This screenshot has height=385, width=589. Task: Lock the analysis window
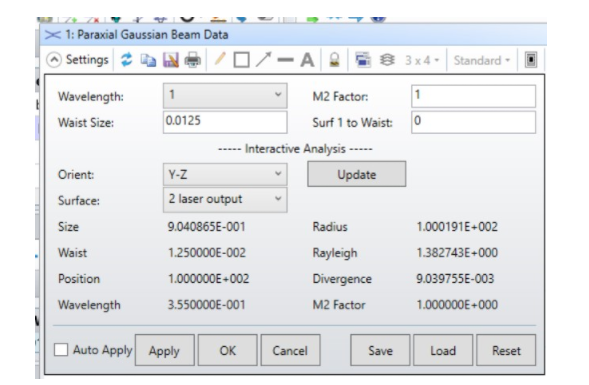point(334,60)
